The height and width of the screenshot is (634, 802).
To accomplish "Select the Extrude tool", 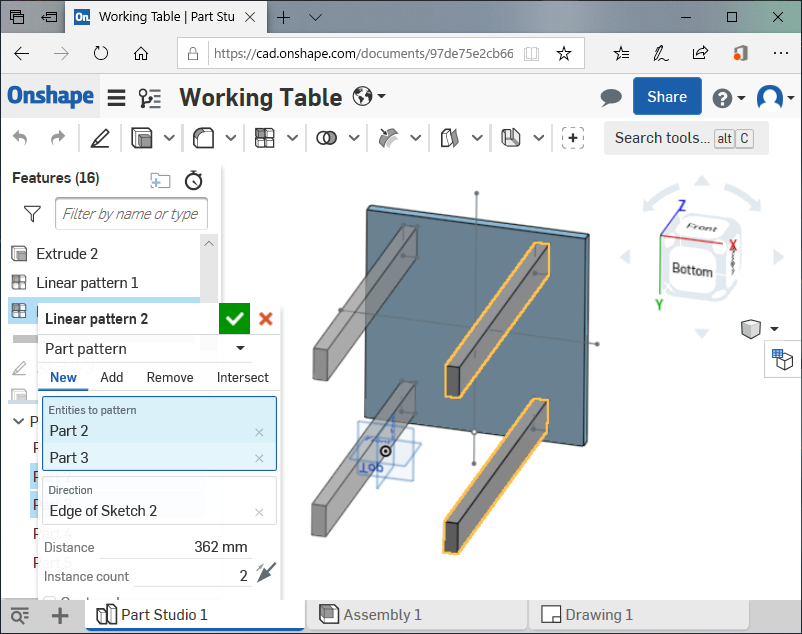I will point(142,138).
